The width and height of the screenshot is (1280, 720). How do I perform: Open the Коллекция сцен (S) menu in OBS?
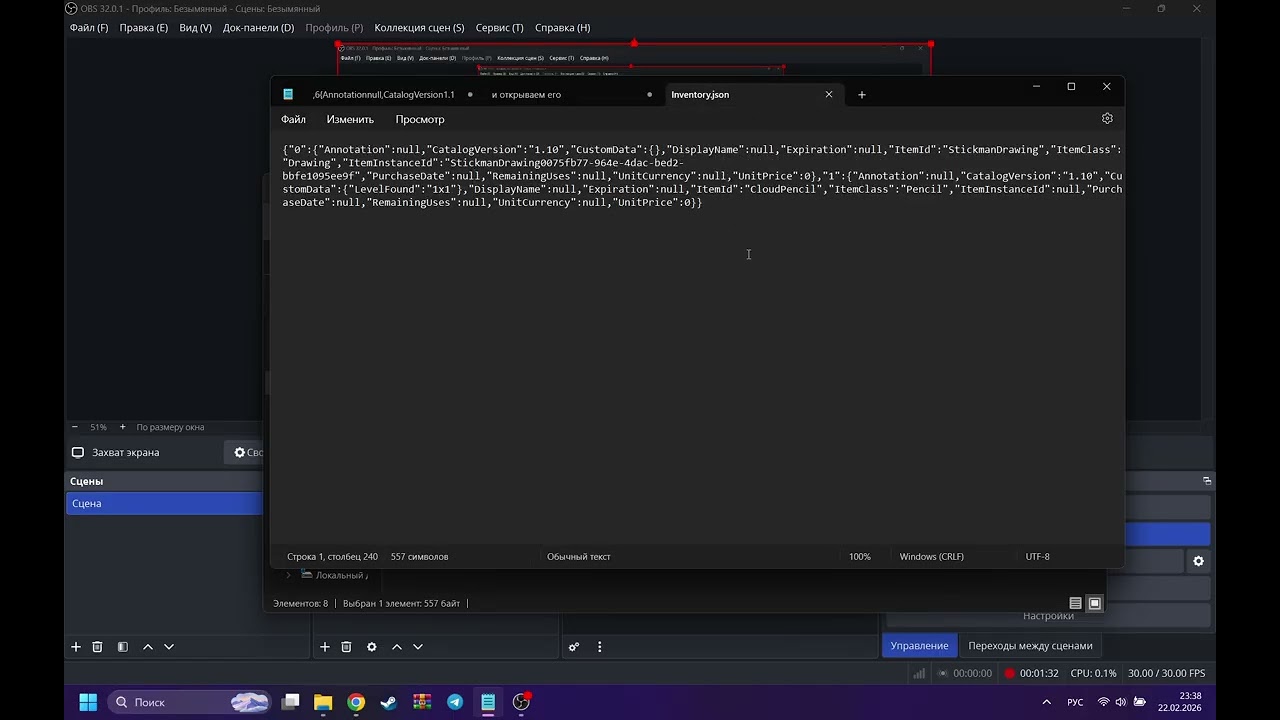tap(420, 28)
